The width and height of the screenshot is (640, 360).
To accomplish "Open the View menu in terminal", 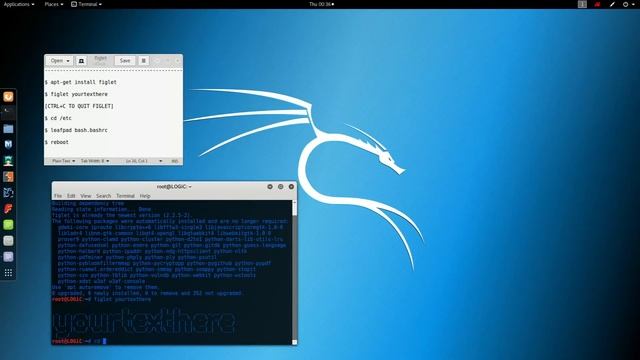I will (x=86, y=196).
